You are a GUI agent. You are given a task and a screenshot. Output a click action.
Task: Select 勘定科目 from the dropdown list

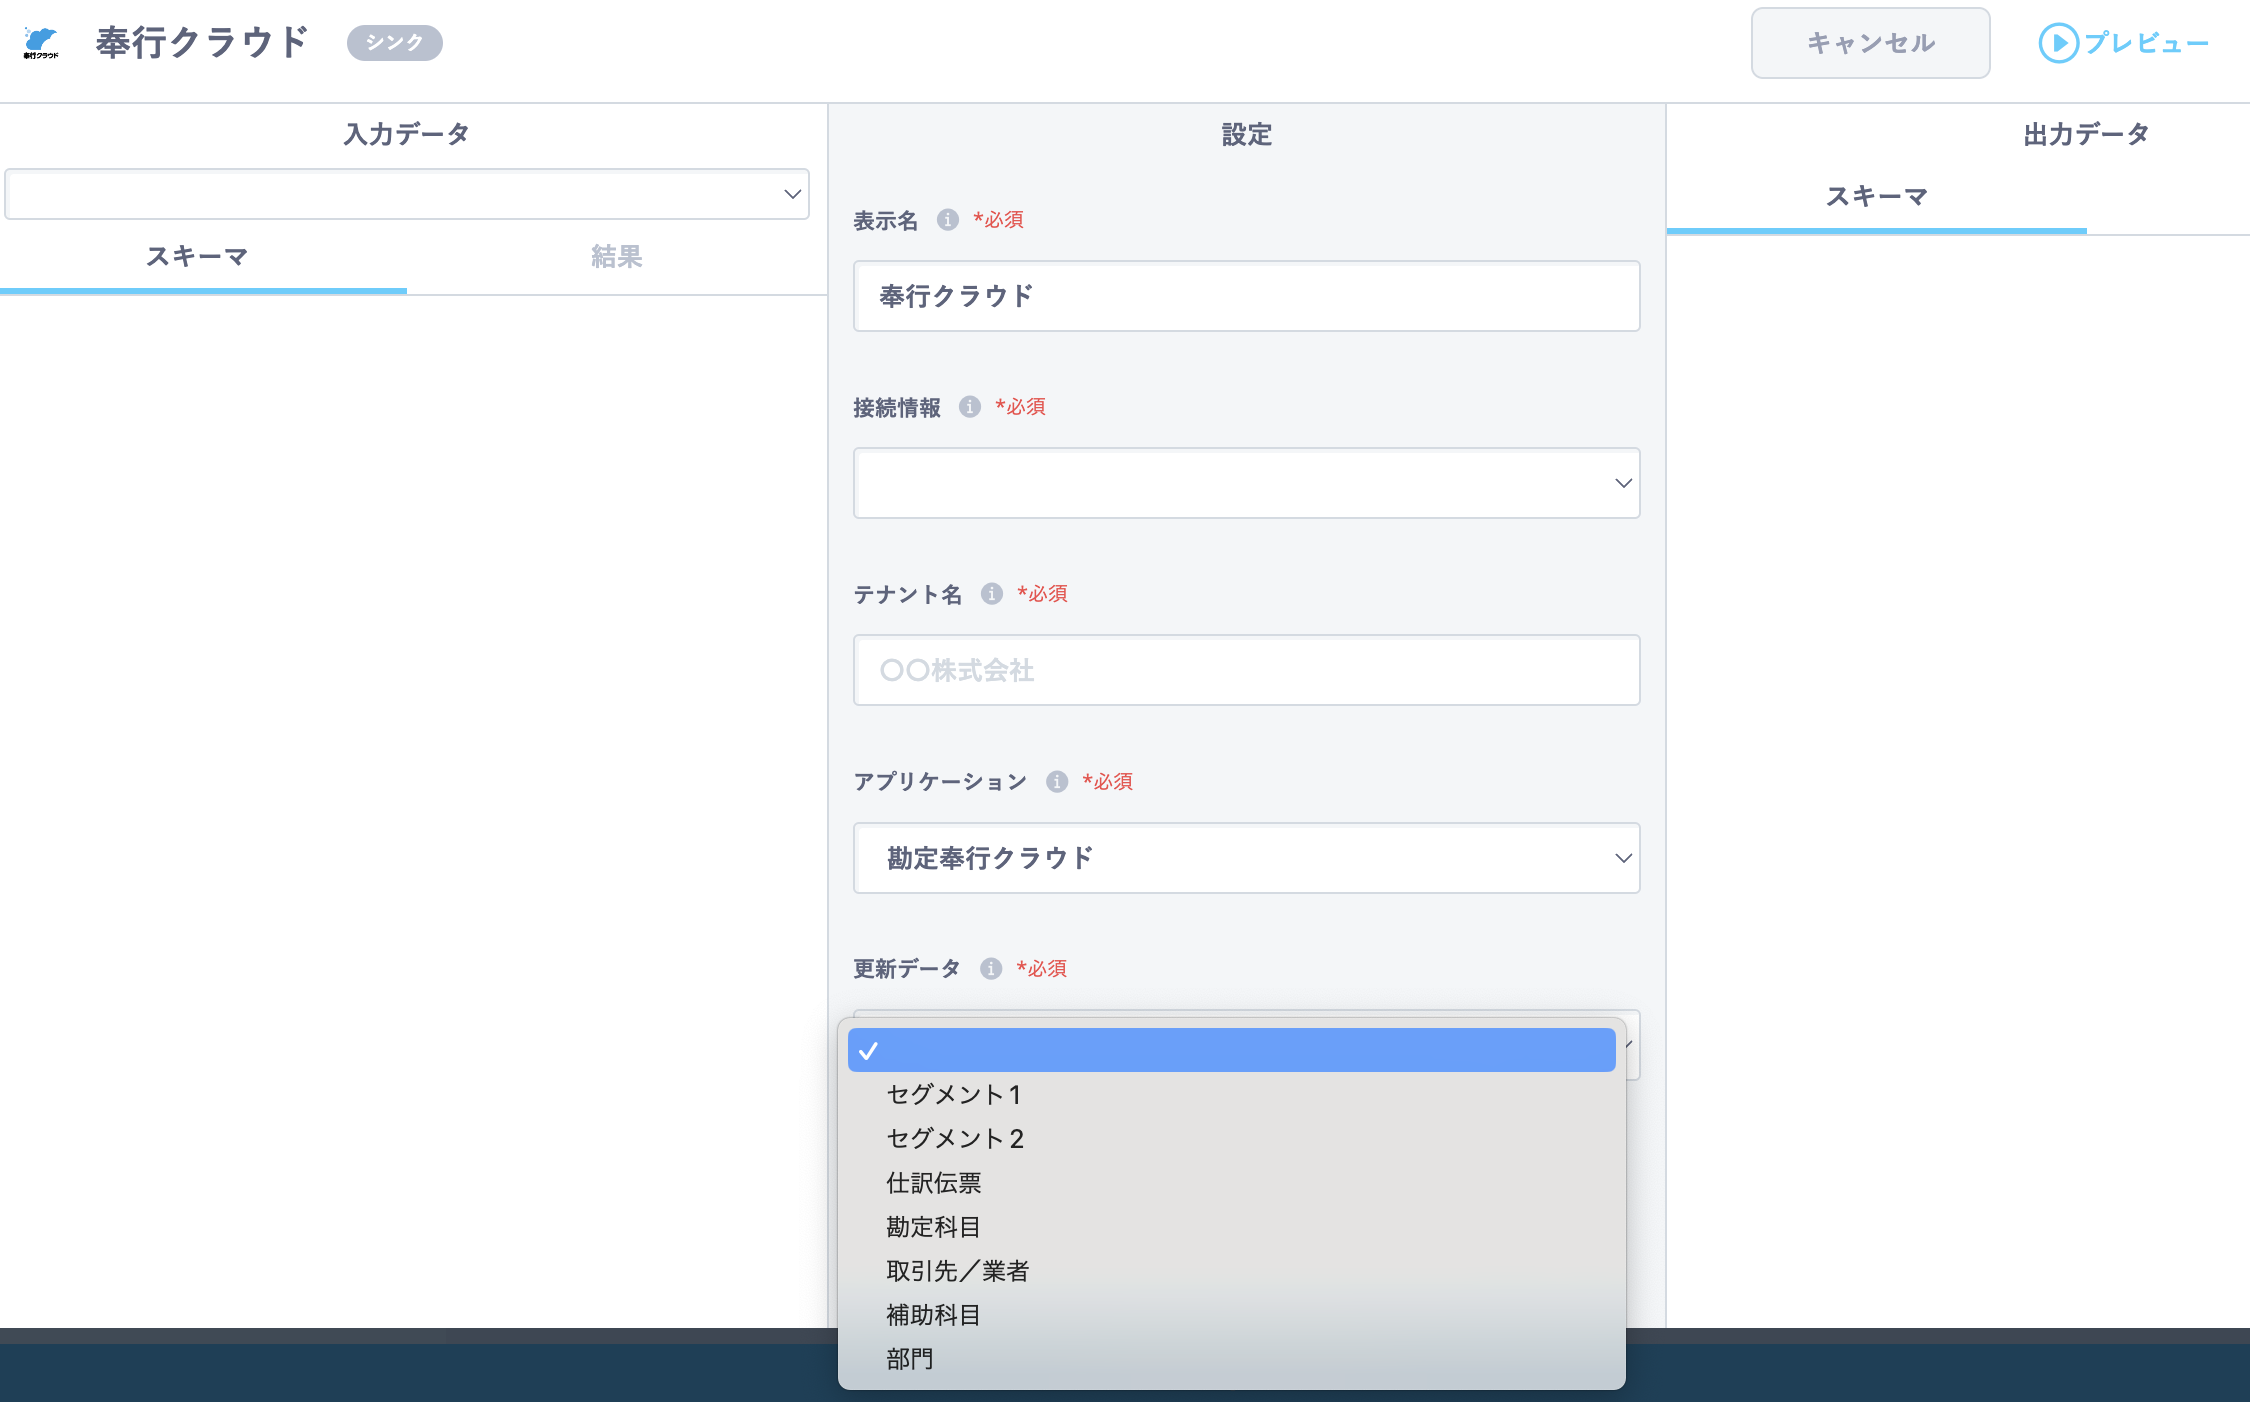coord(1231,1227)
